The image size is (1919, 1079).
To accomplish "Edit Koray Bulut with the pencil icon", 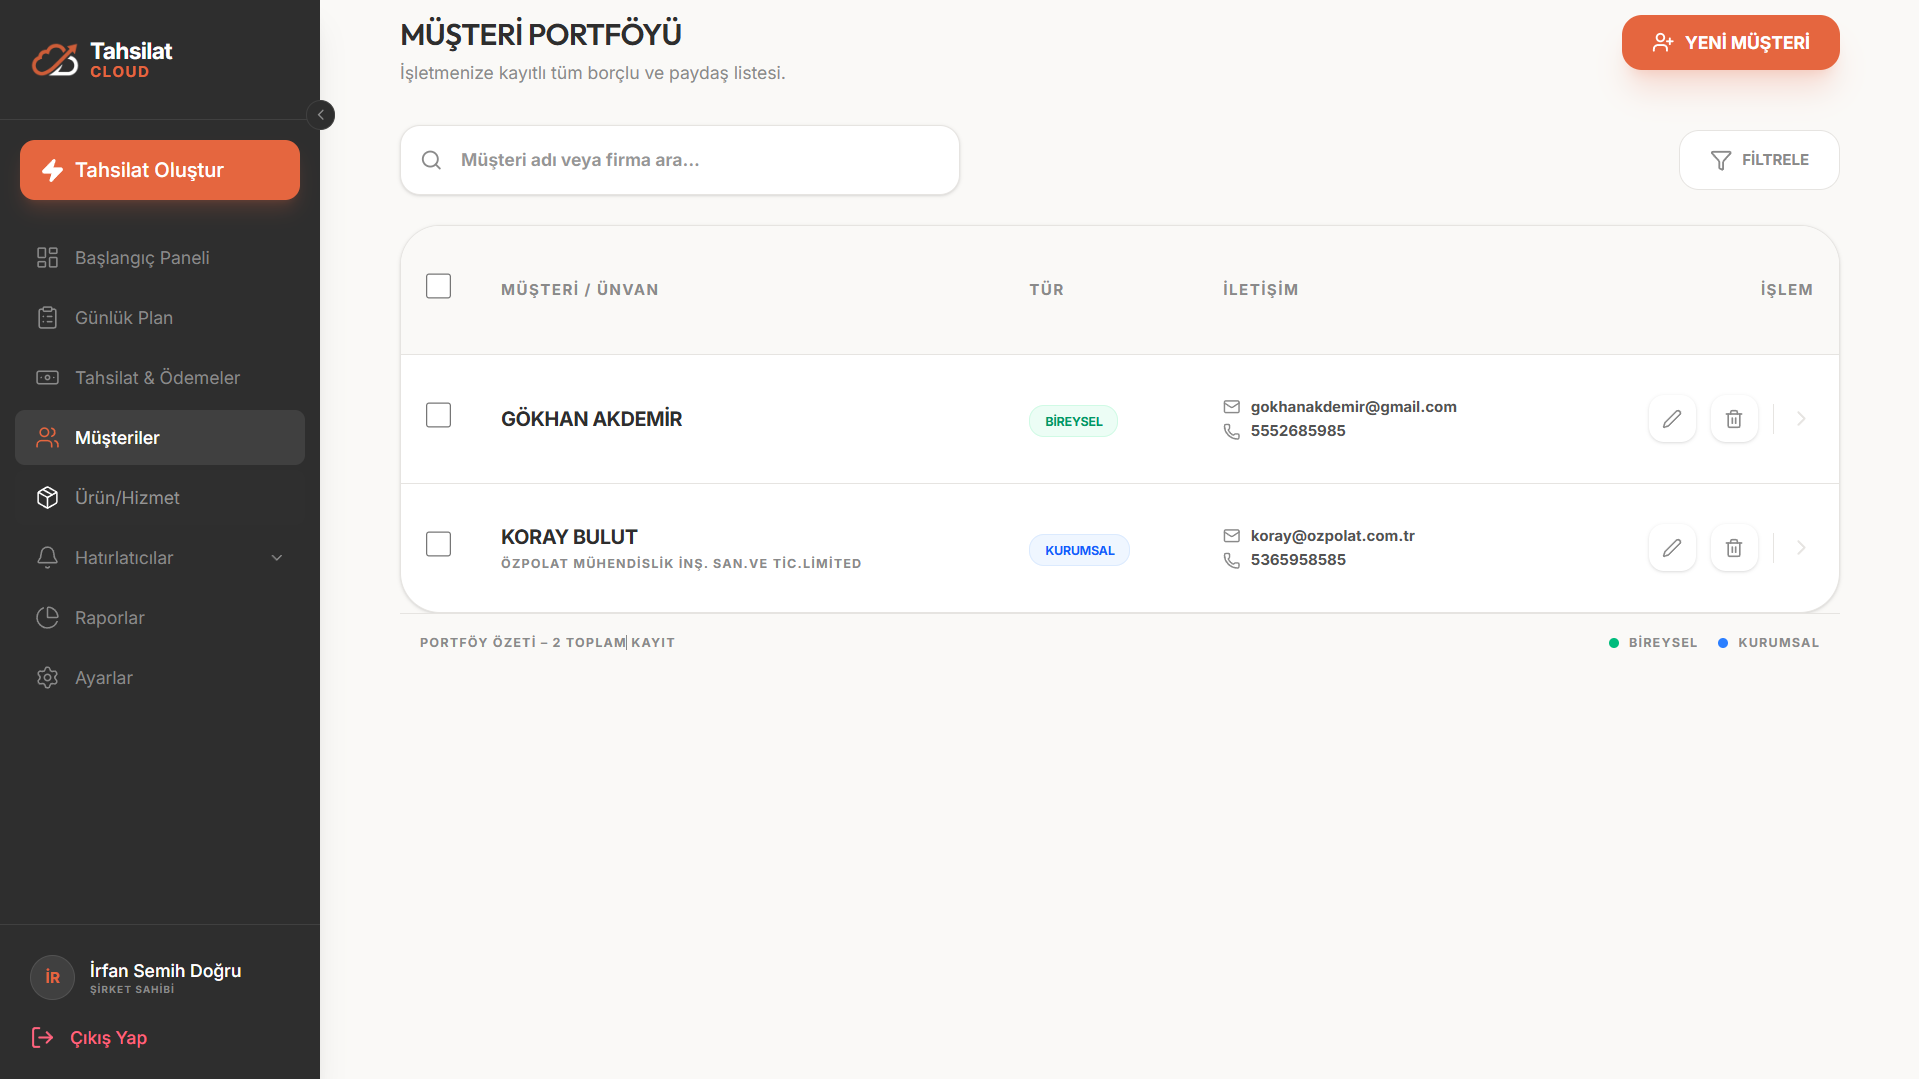I will pos(1672,548).
